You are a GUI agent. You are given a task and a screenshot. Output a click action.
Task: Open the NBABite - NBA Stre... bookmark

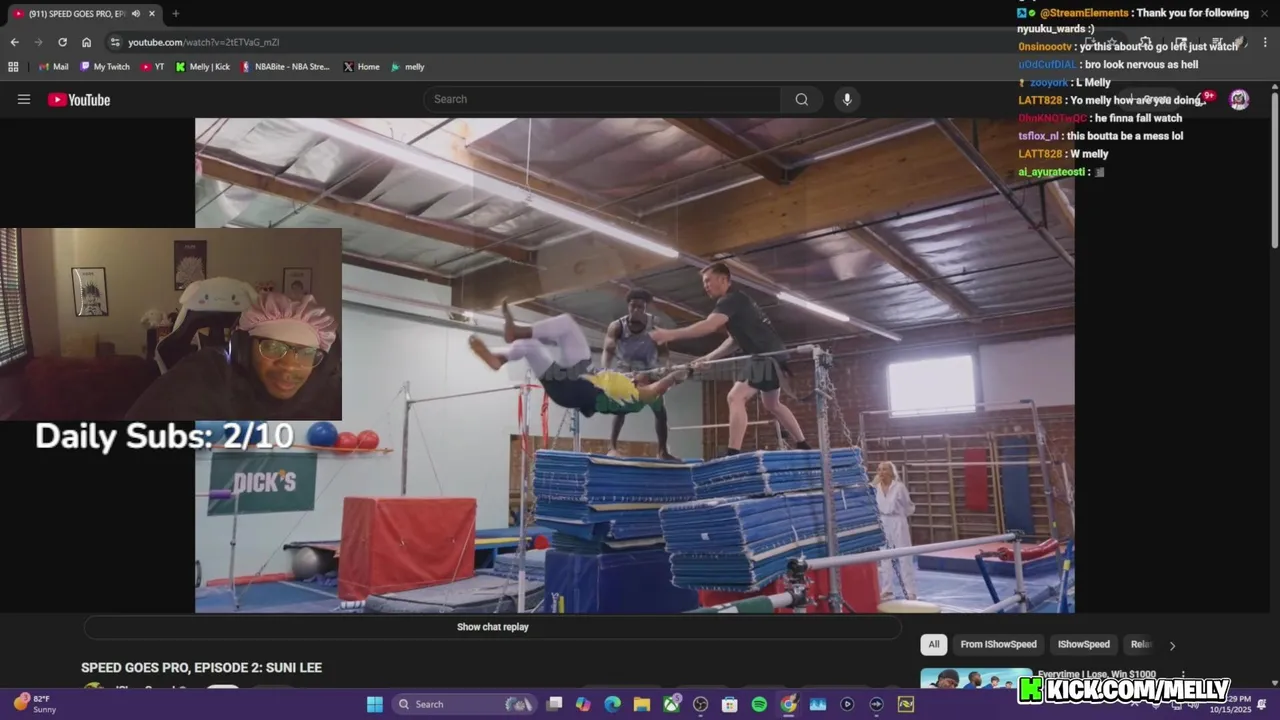click(285, 67)
